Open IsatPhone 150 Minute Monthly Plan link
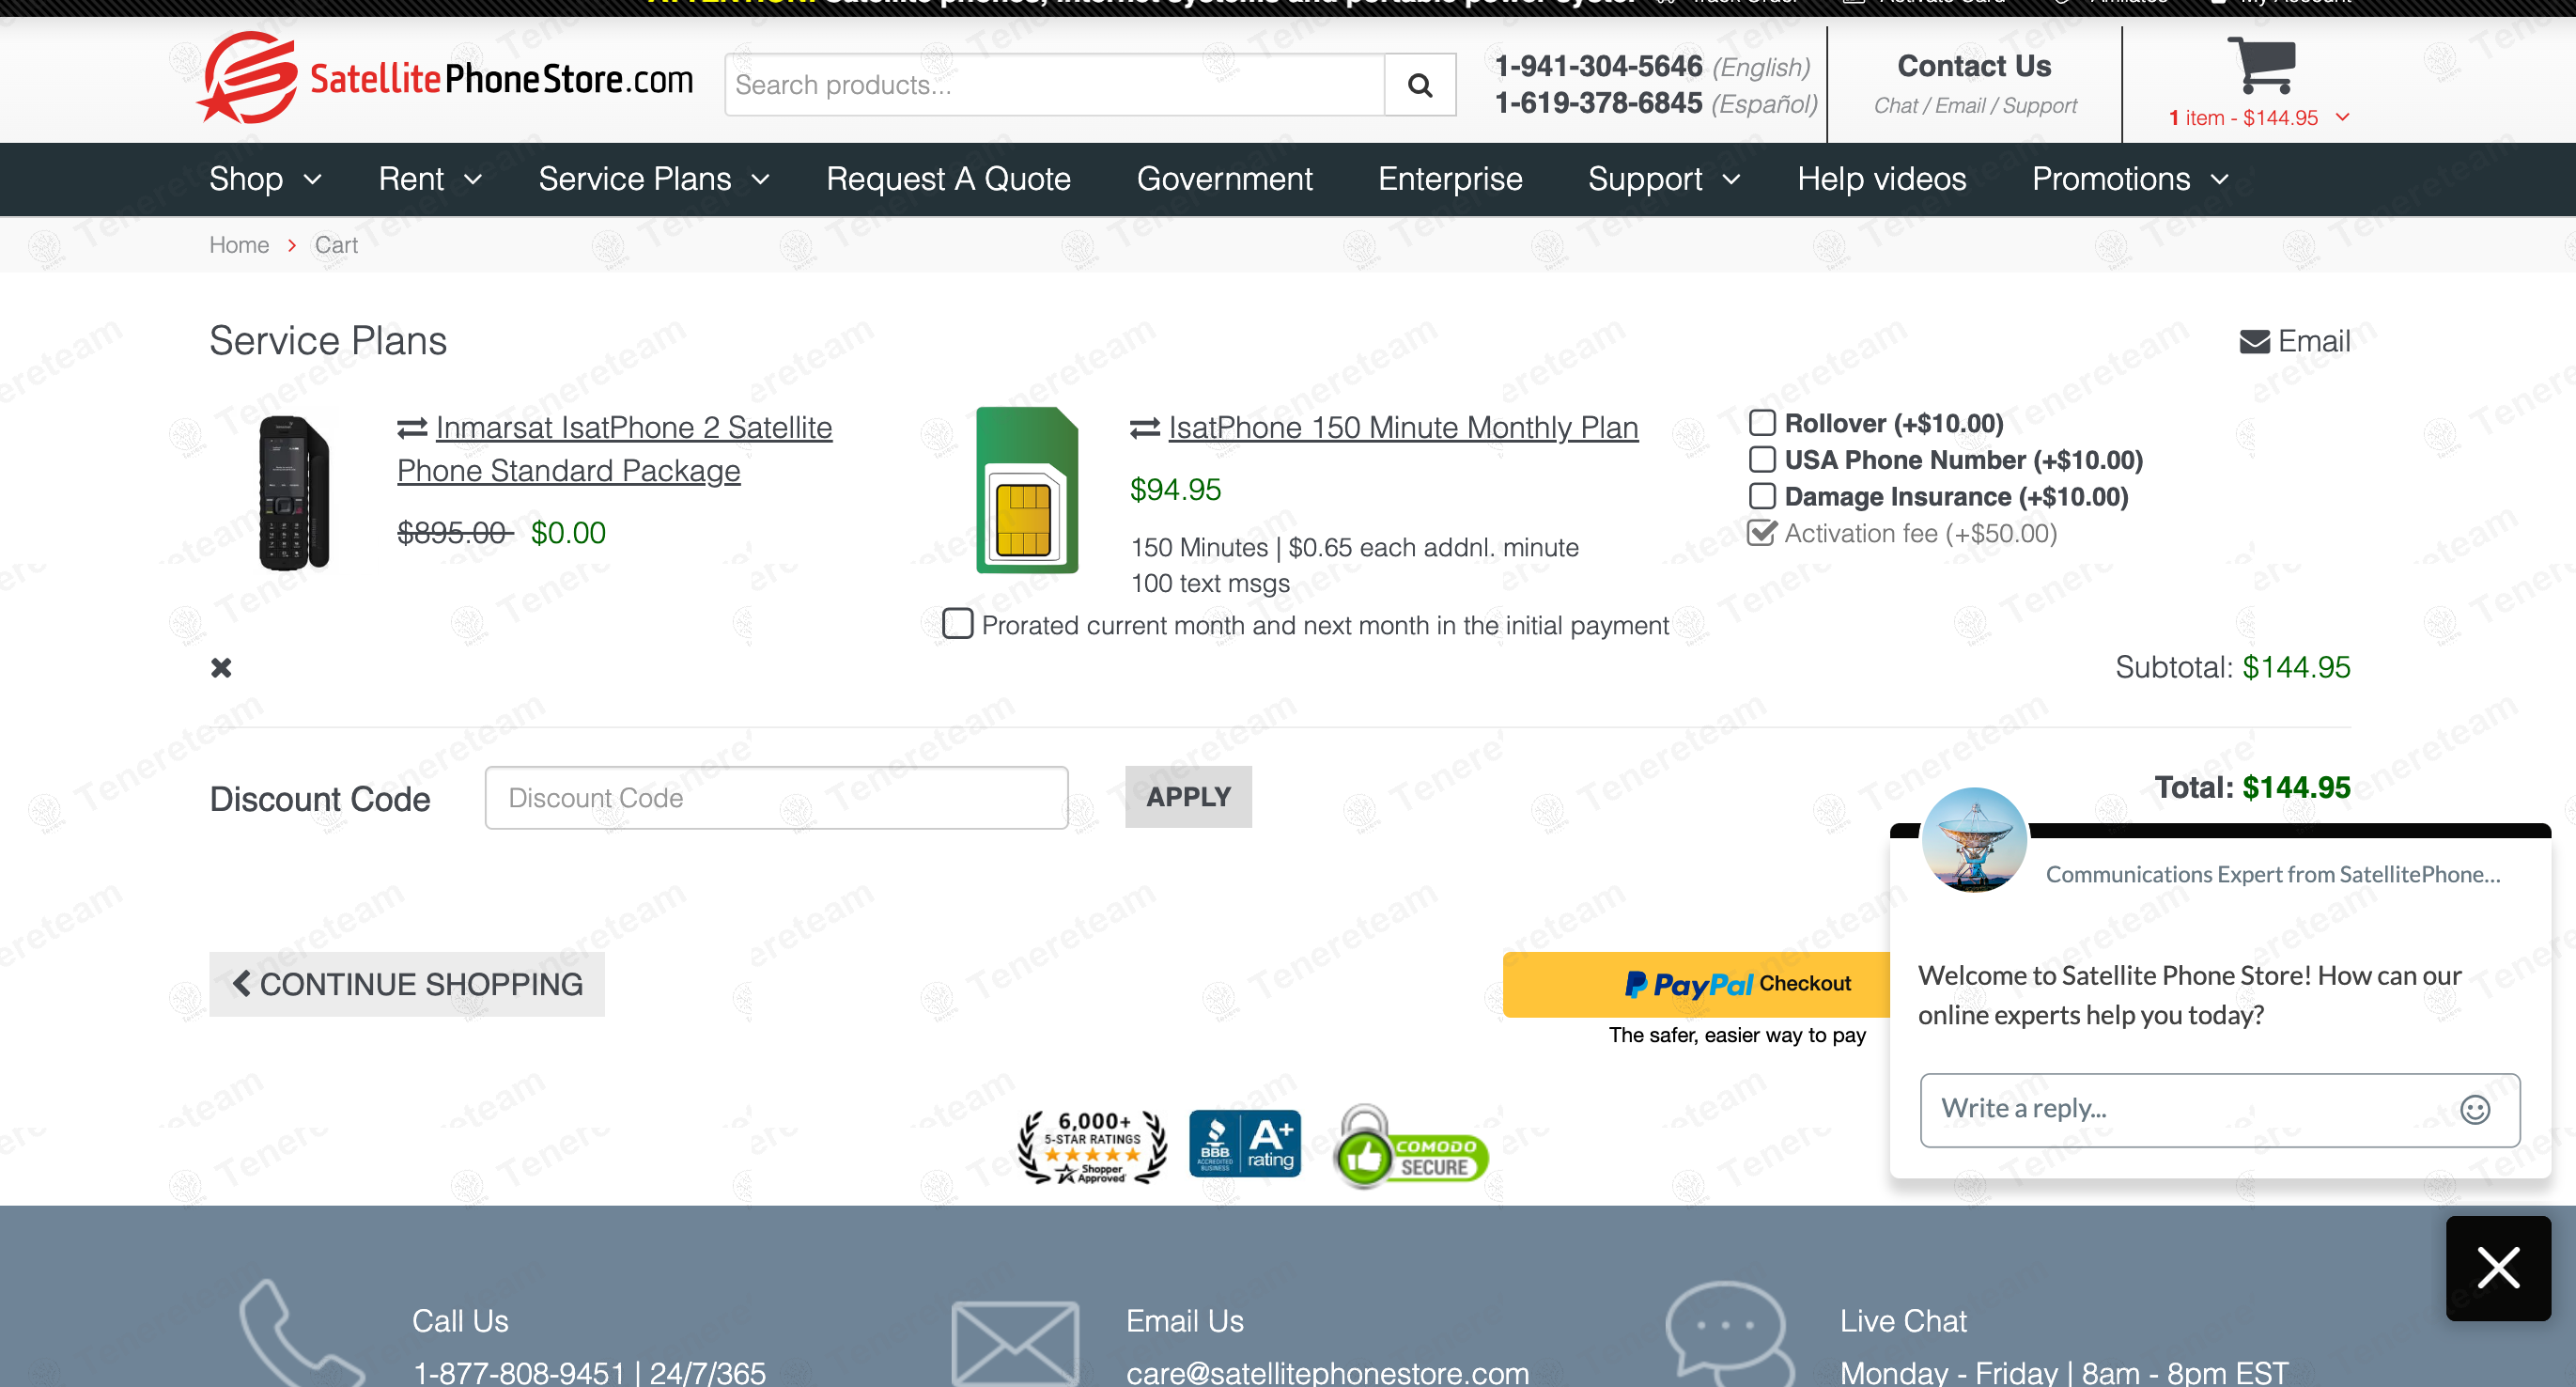Viewport: 2576px width, 1387px height. [1403, 428]
